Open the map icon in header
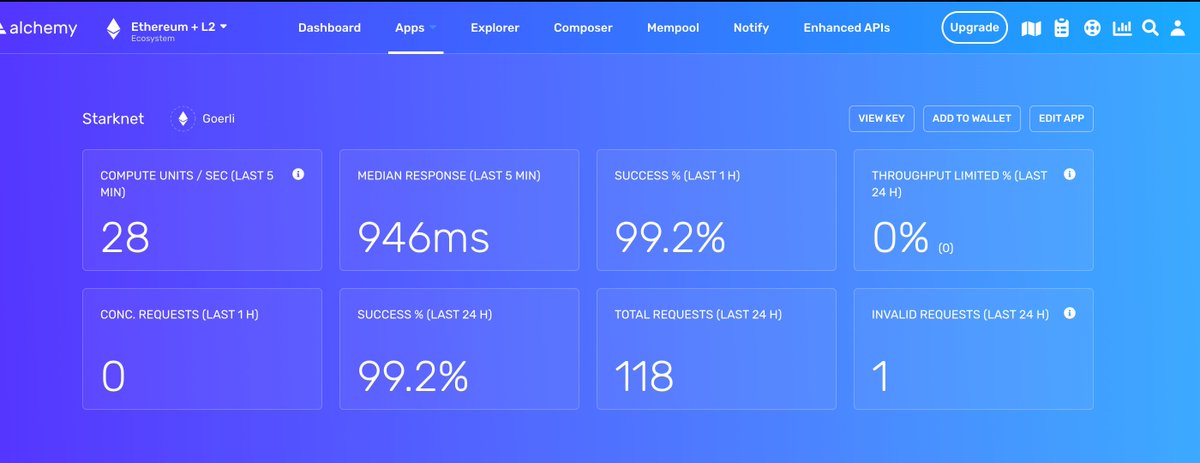Image resolution: width=1200 pixels, height=463 pixels. (1031, 29)
